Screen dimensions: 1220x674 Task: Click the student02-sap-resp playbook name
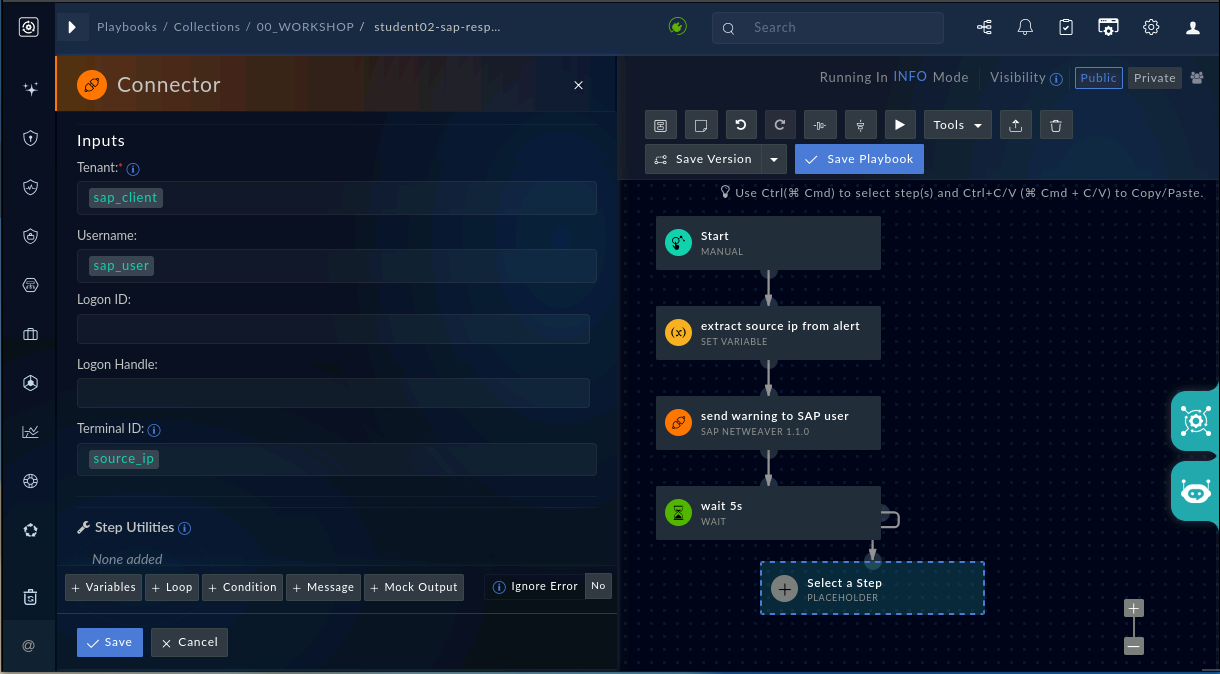point(437,27)
